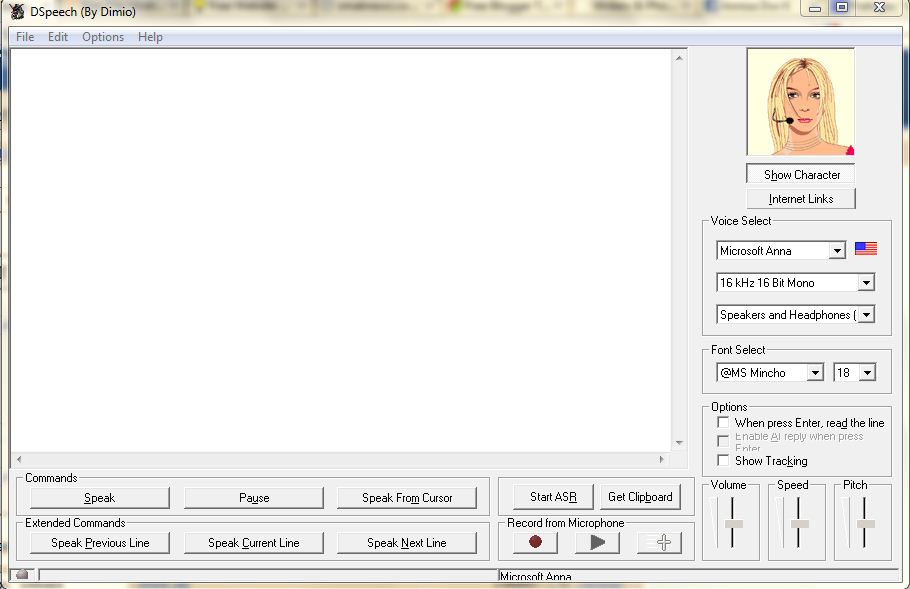
Task: Open the Help menu
Action: click(x=150, y=37)
